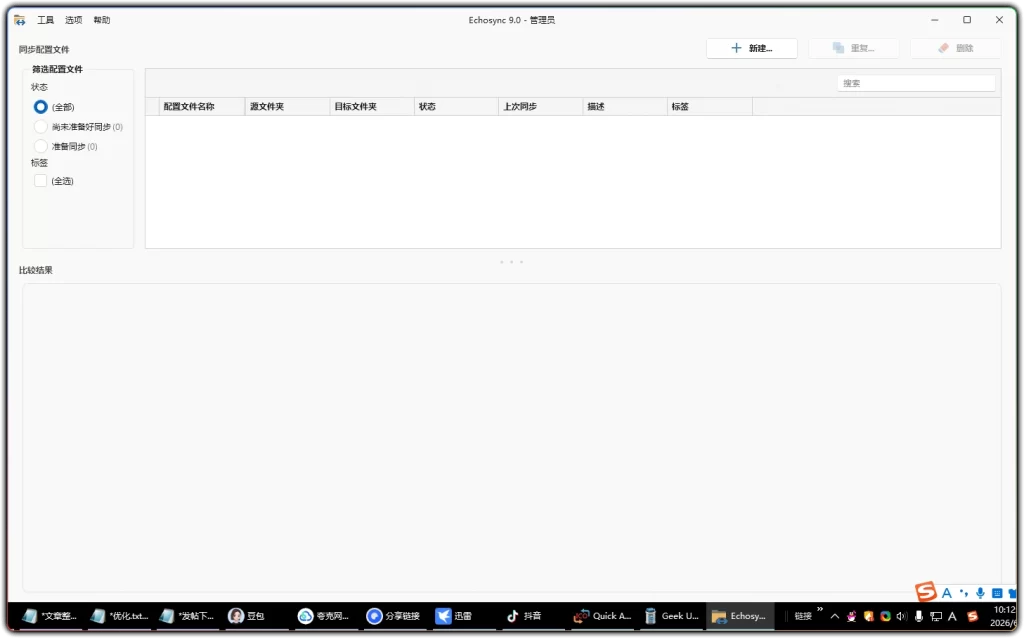Sort by the 配置文件名称 column header
Image resolution: width=1024 pixels, height=638 pixels.
tap(202, 106)
